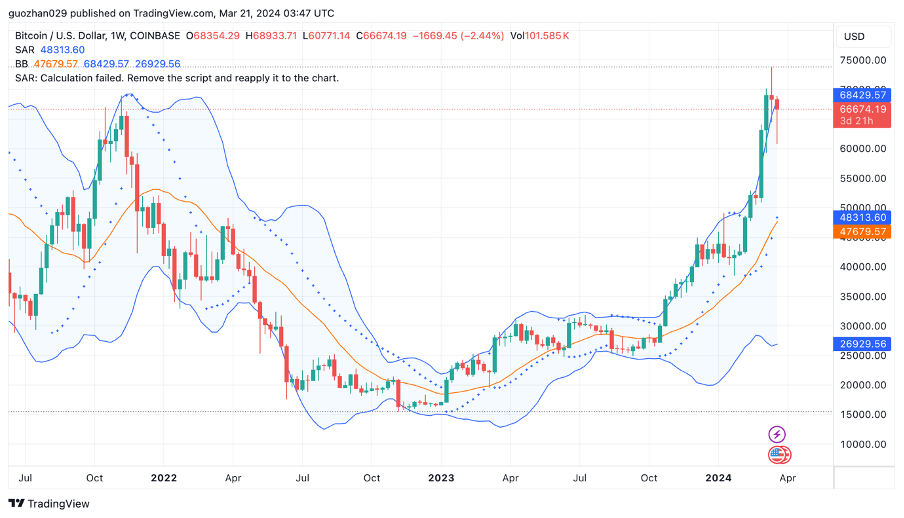Click the guozhan029 published header text
This screenshot has width=904, height=518.
(170, 13)
